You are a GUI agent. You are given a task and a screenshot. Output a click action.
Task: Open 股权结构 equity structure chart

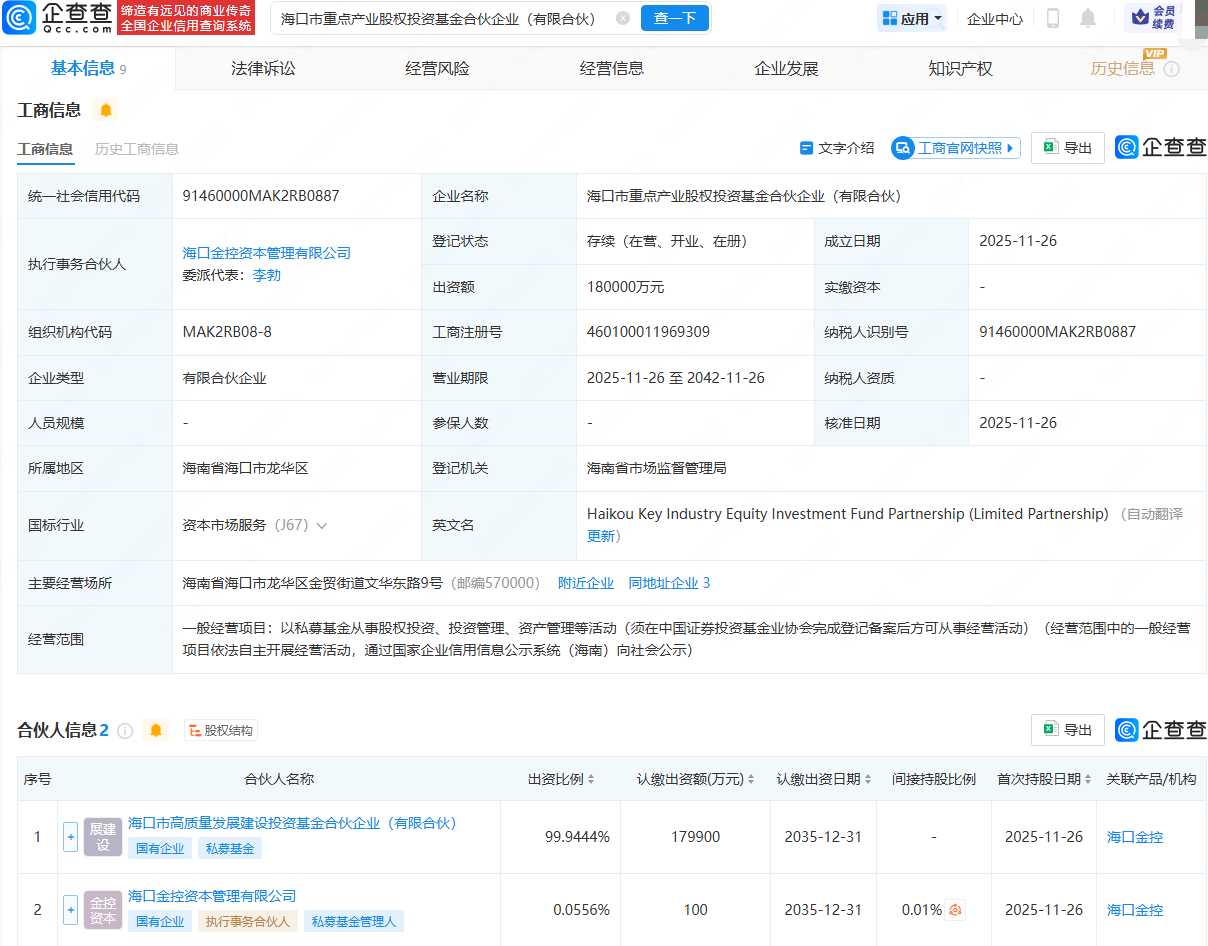click(221, 731)
